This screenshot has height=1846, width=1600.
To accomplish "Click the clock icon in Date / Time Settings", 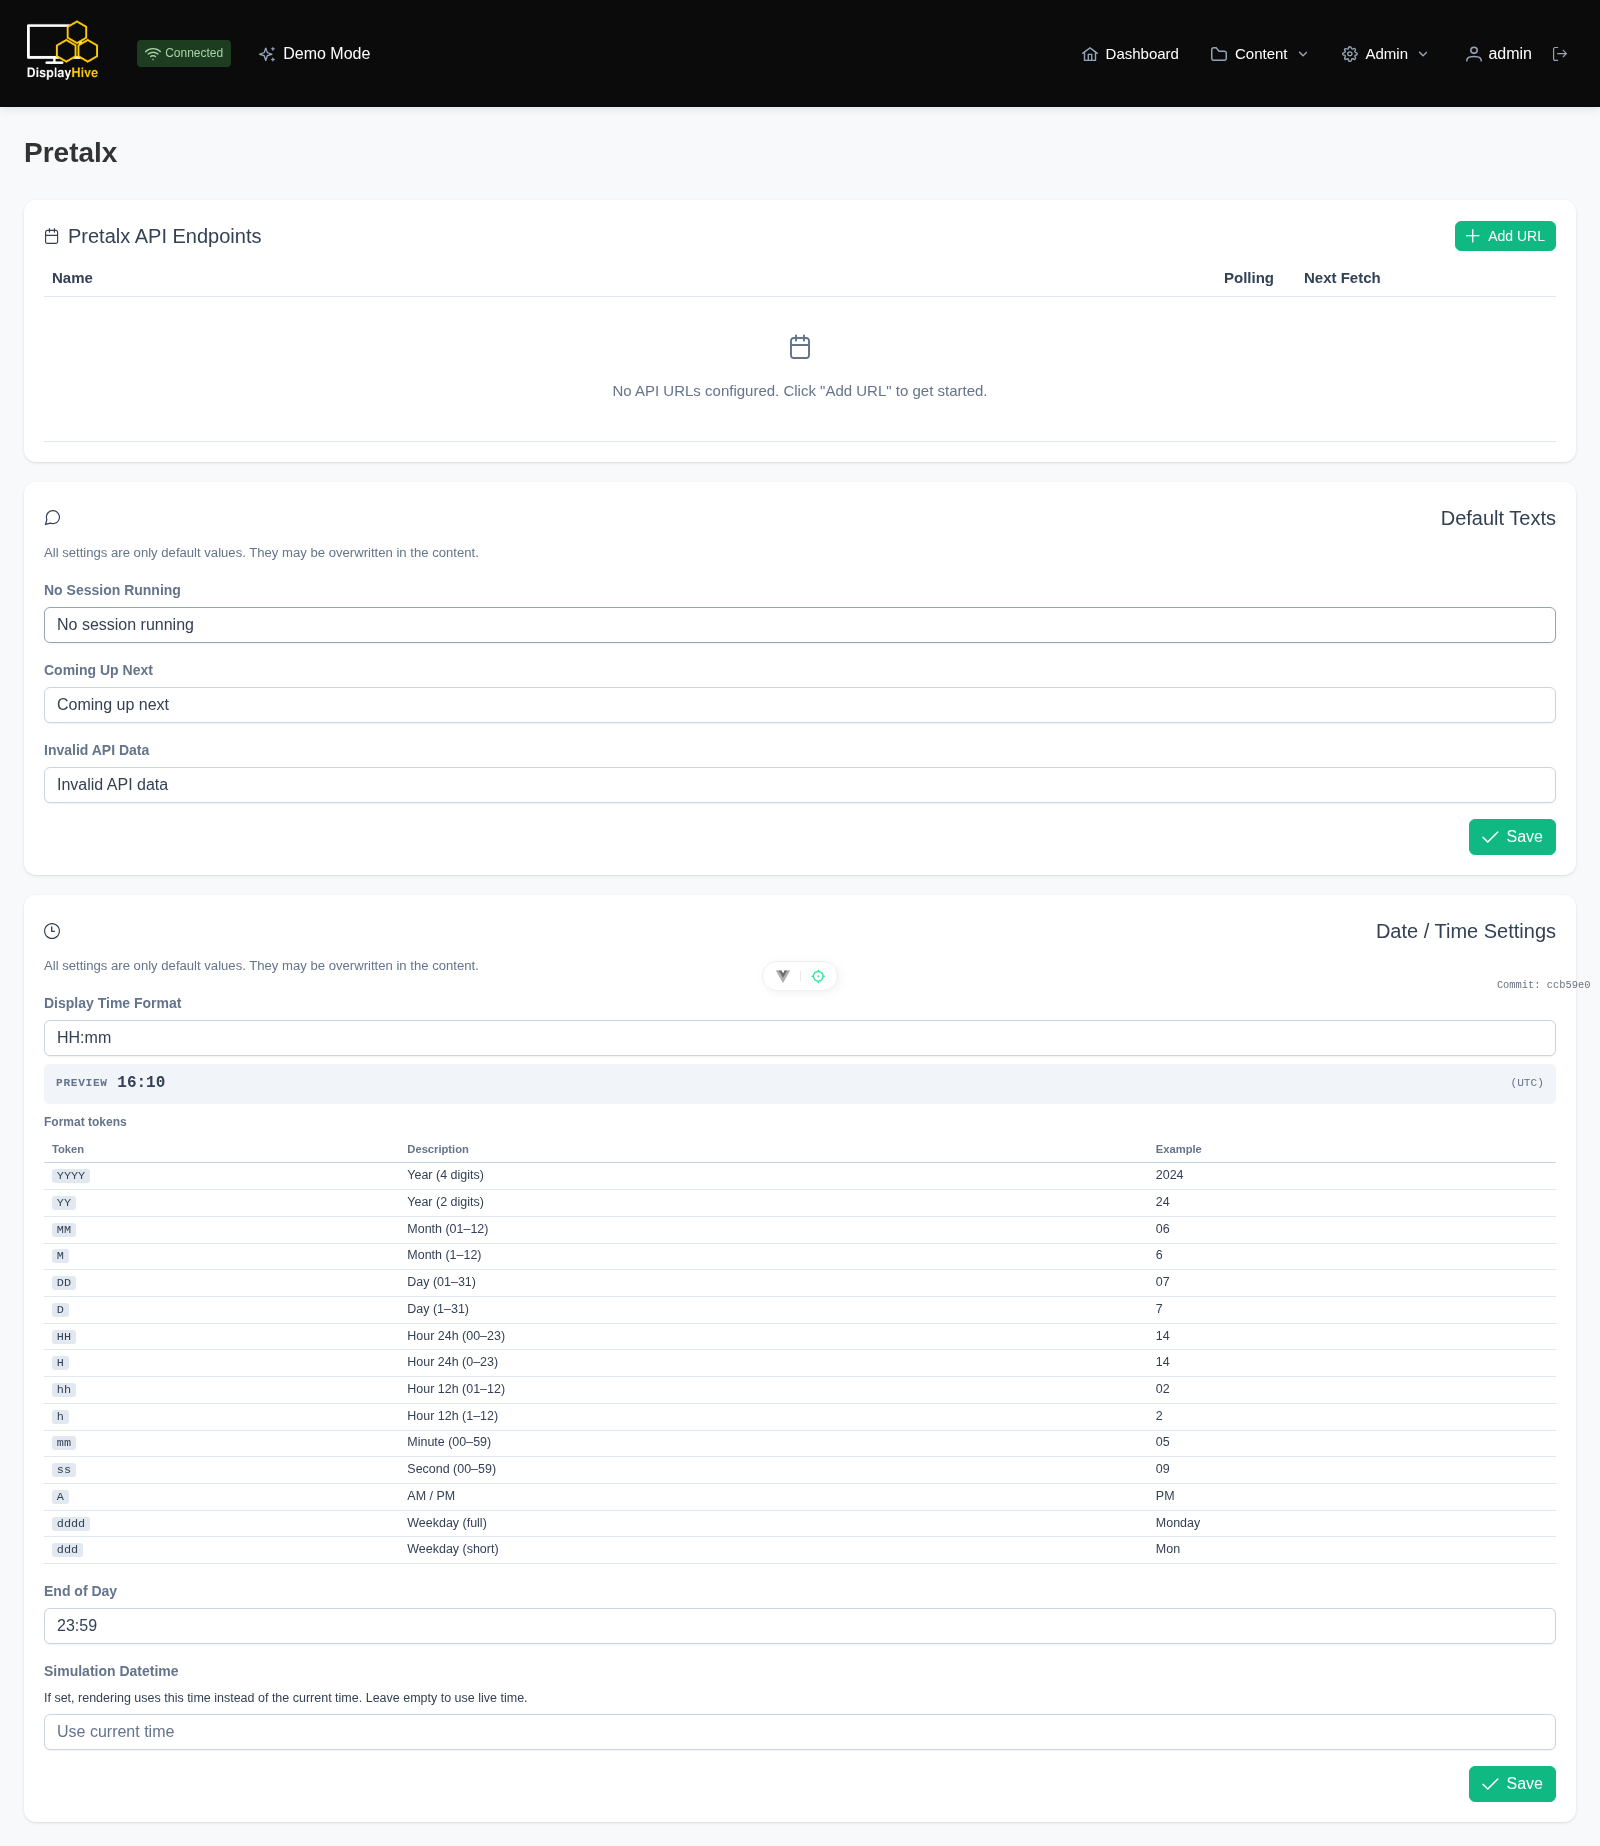I will tap(53, 931).
